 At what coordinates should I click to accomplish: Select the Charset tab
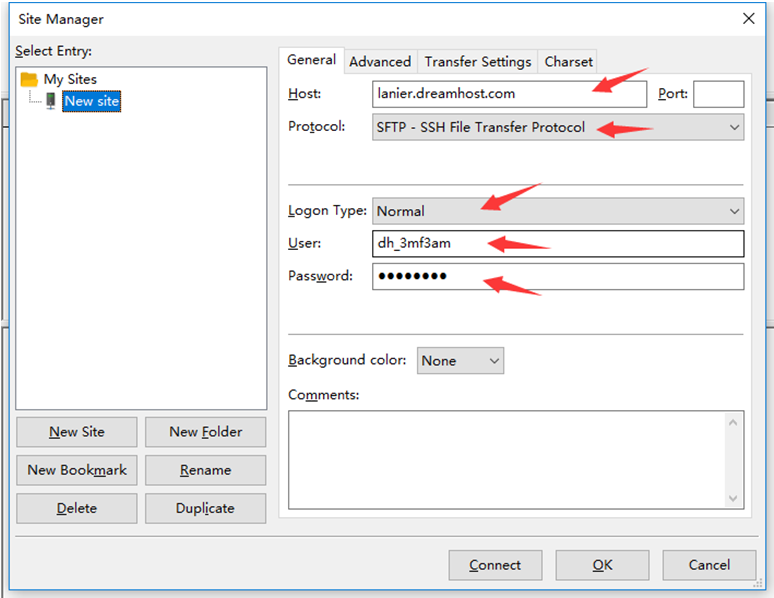click(568, 62)
